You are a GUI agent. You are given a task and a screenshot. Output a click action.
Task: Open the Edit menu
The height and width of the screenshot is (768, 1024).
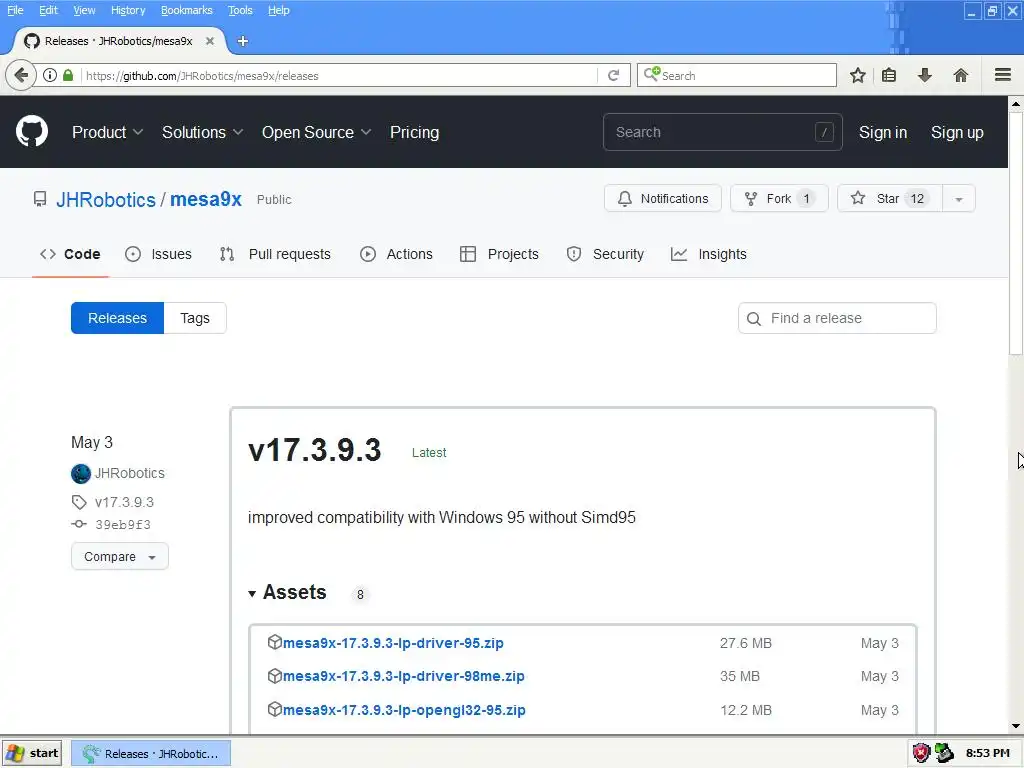click(48, 10)
